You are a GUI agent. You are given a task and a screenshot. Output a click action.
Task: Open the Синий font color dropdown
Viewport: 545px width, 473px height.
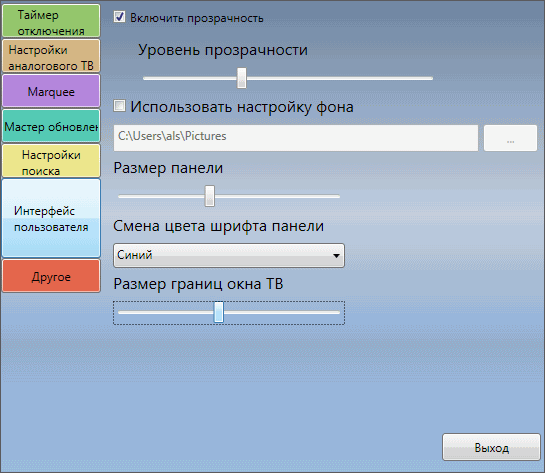coord(229,255)
